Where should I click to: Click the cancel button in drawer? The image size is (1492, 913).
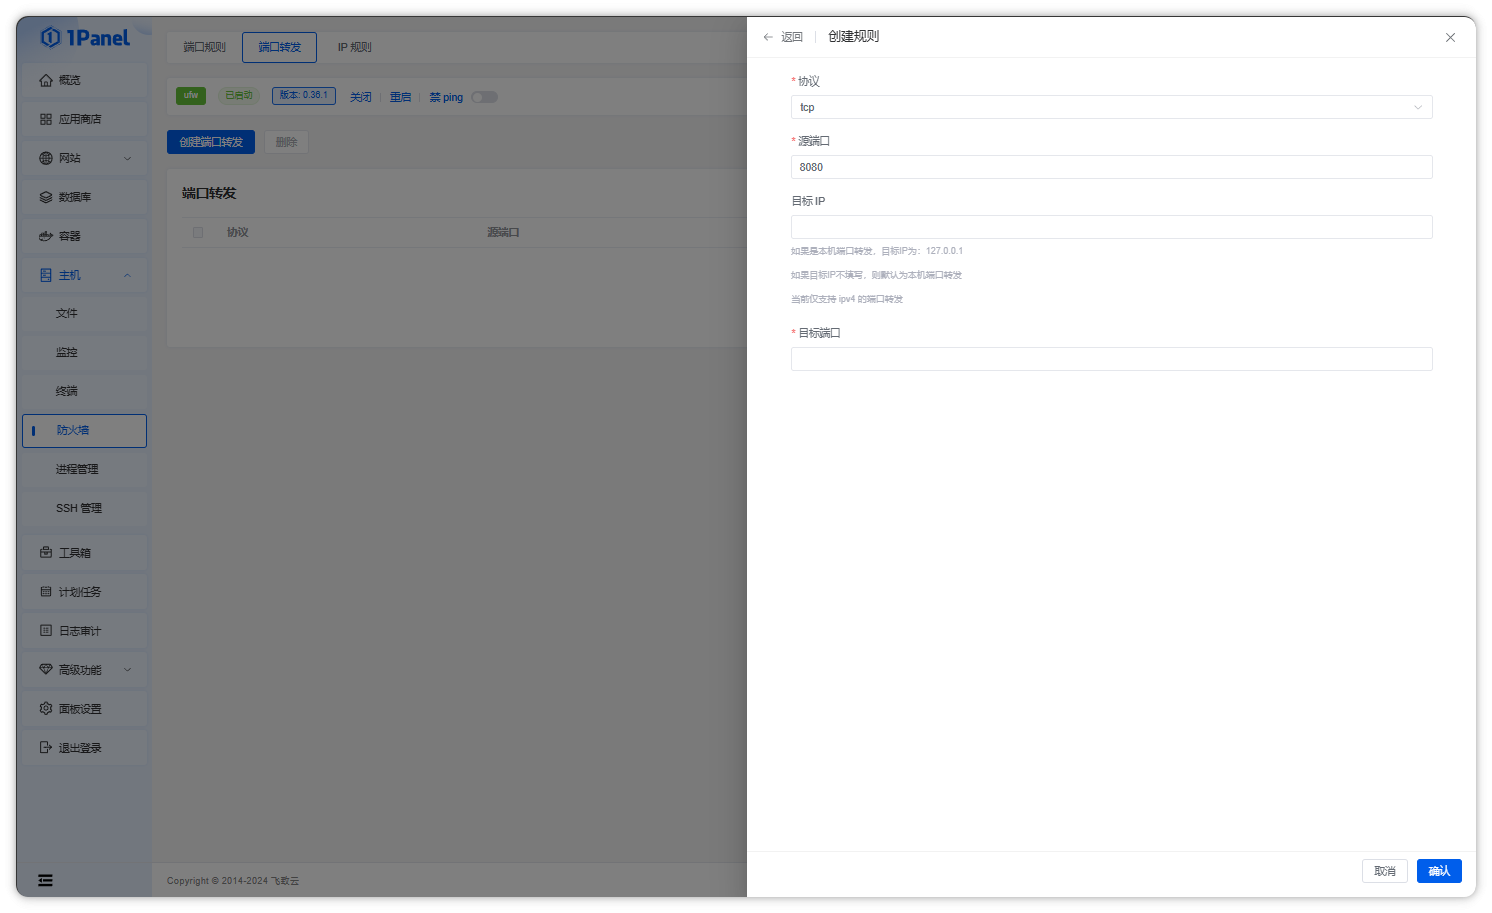(1384, 871)
